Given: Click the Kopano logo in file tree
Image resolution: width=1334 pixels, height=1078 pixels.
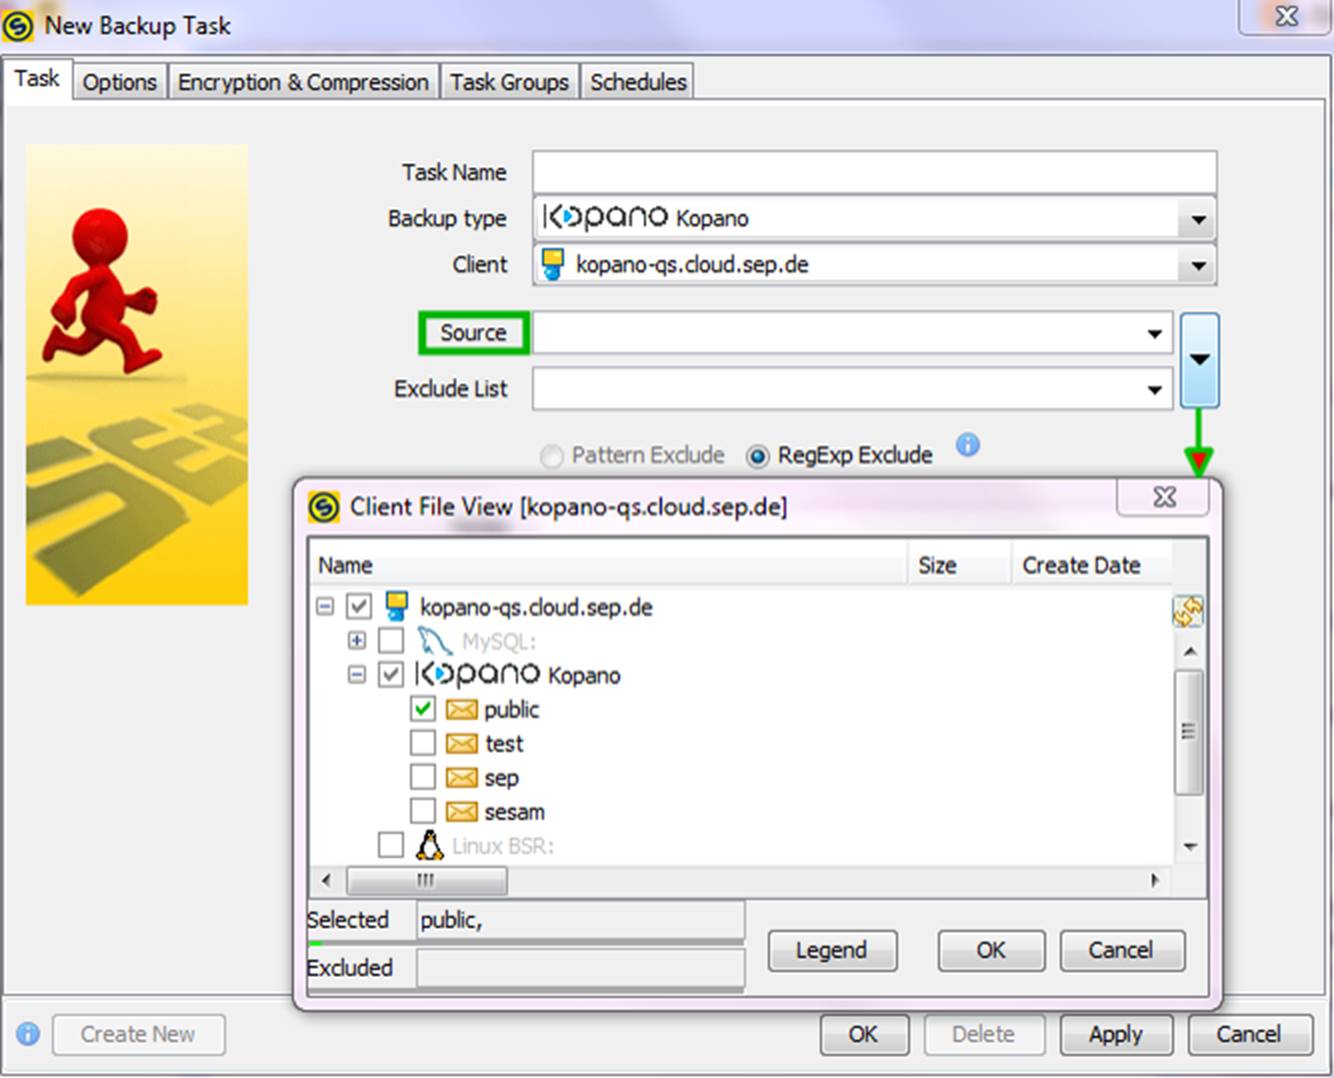Looking at the screenshot, I should 477,673.
